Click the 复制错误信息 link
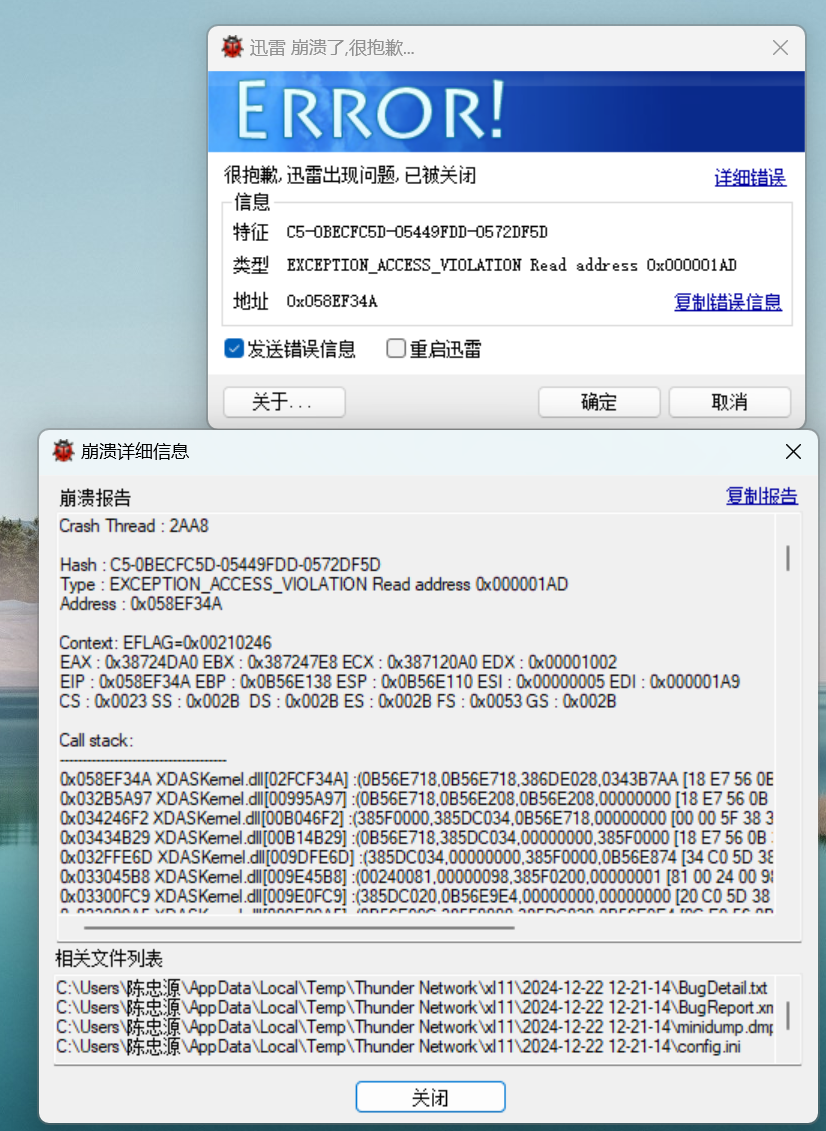Image resolution: width=826 pixels, height=1131 pixels. pyautogui.click(x=728, y=303)
